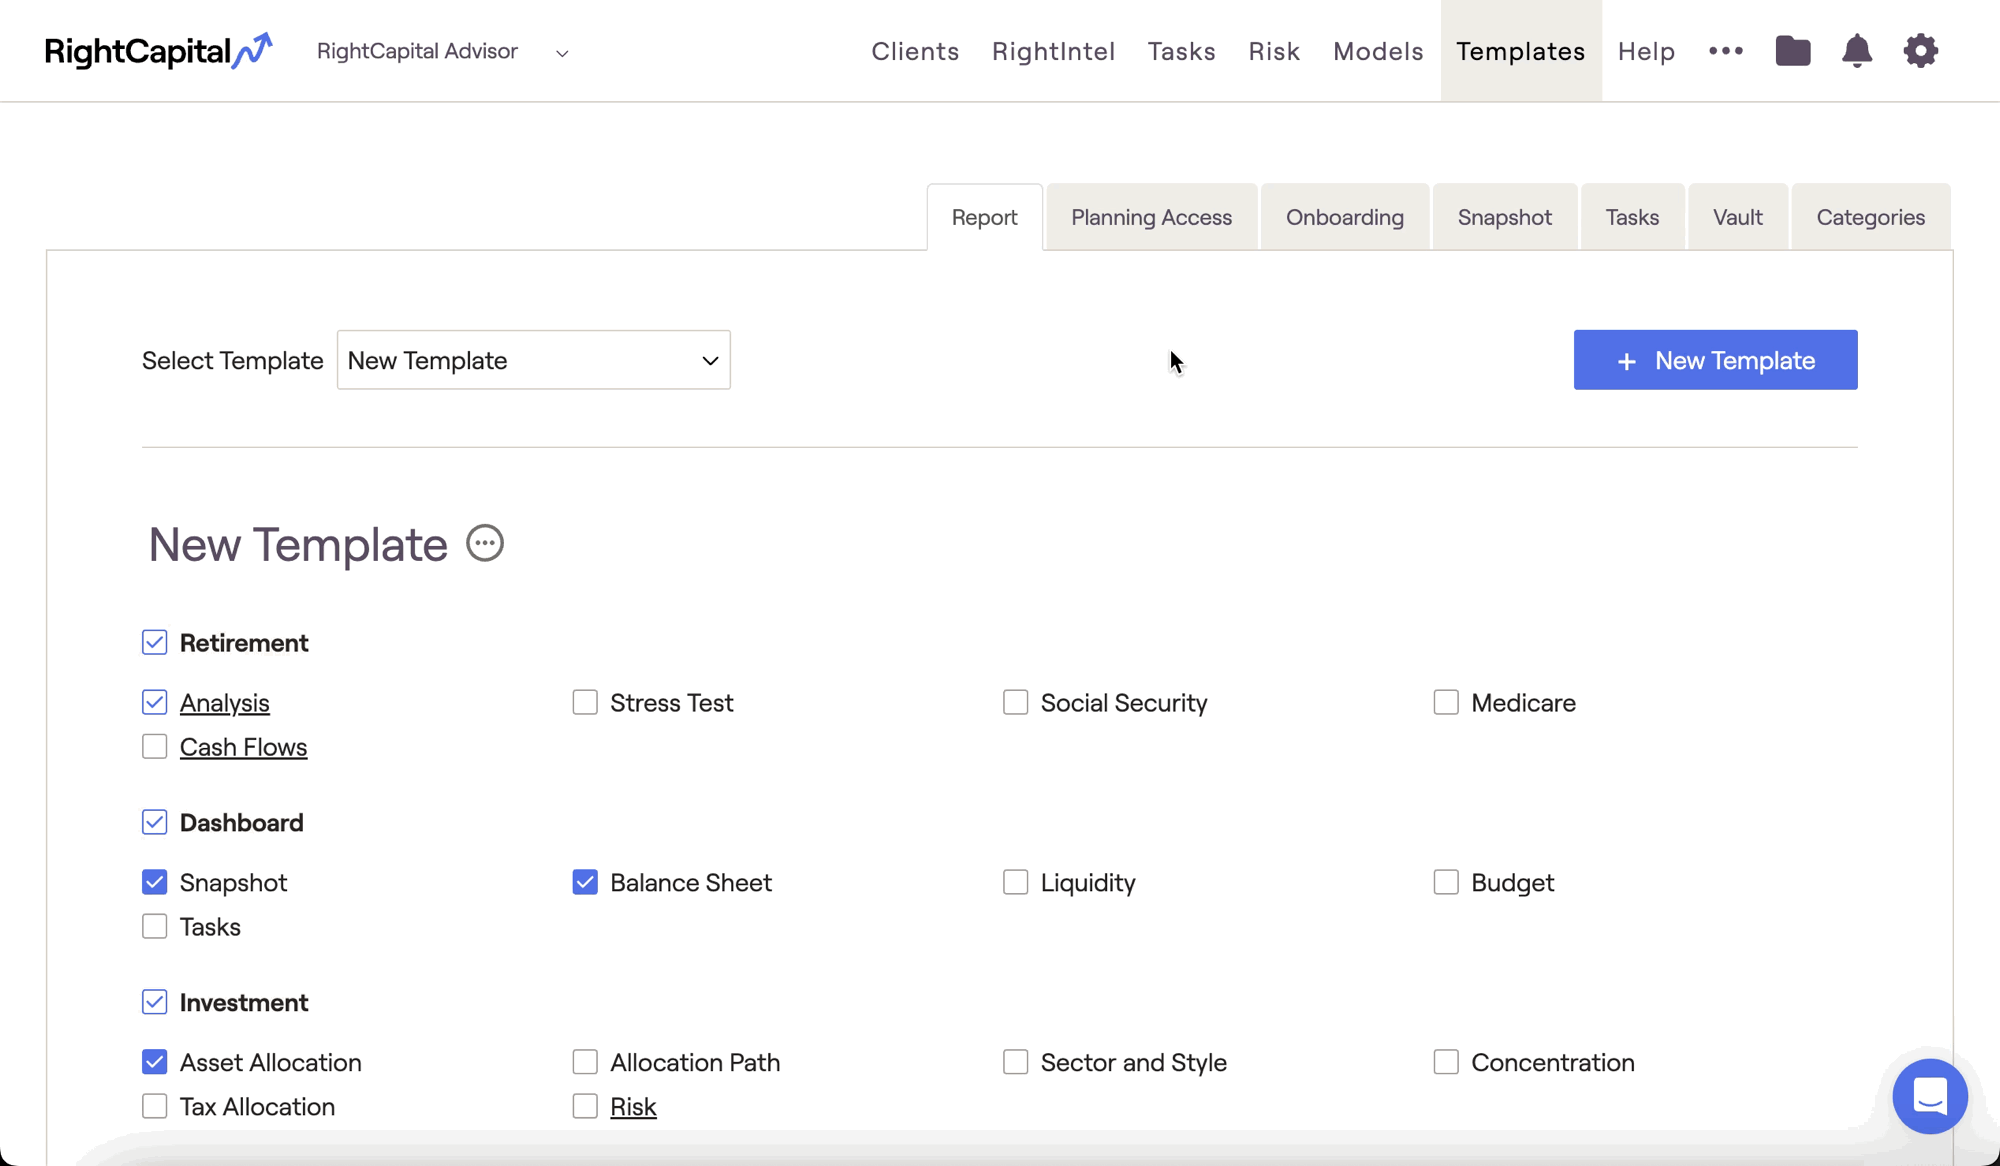2000x1166 pixels.
Task: Open the chat support bubble
Action: point(1930,1096)
